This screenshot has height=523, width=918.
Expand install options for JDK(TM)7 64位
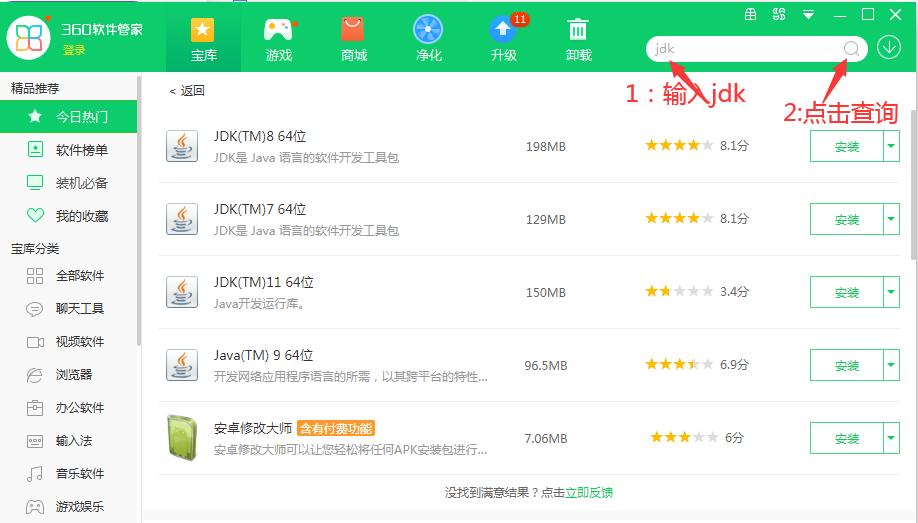(x=891, y=220)
